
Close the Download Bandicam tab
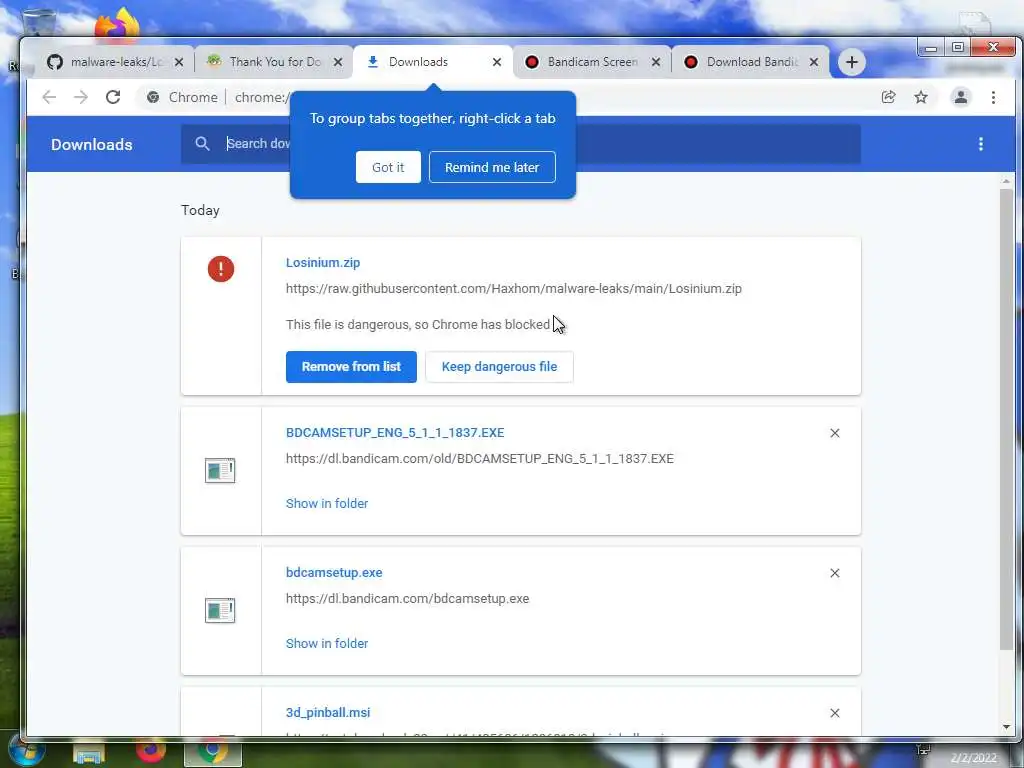(814, 62)
